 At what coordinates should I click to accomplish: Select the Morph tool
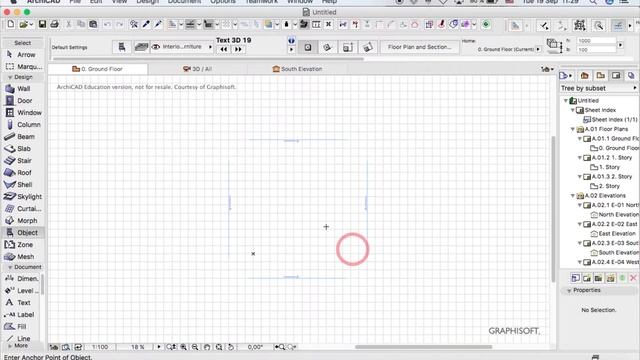point(22,221)
